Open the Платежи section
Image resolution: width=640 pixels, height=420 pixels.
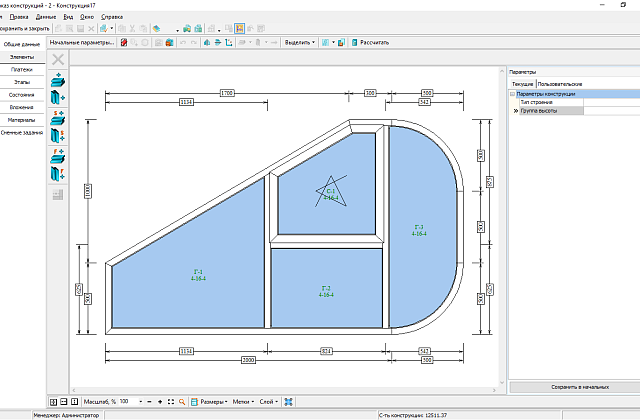22,70
